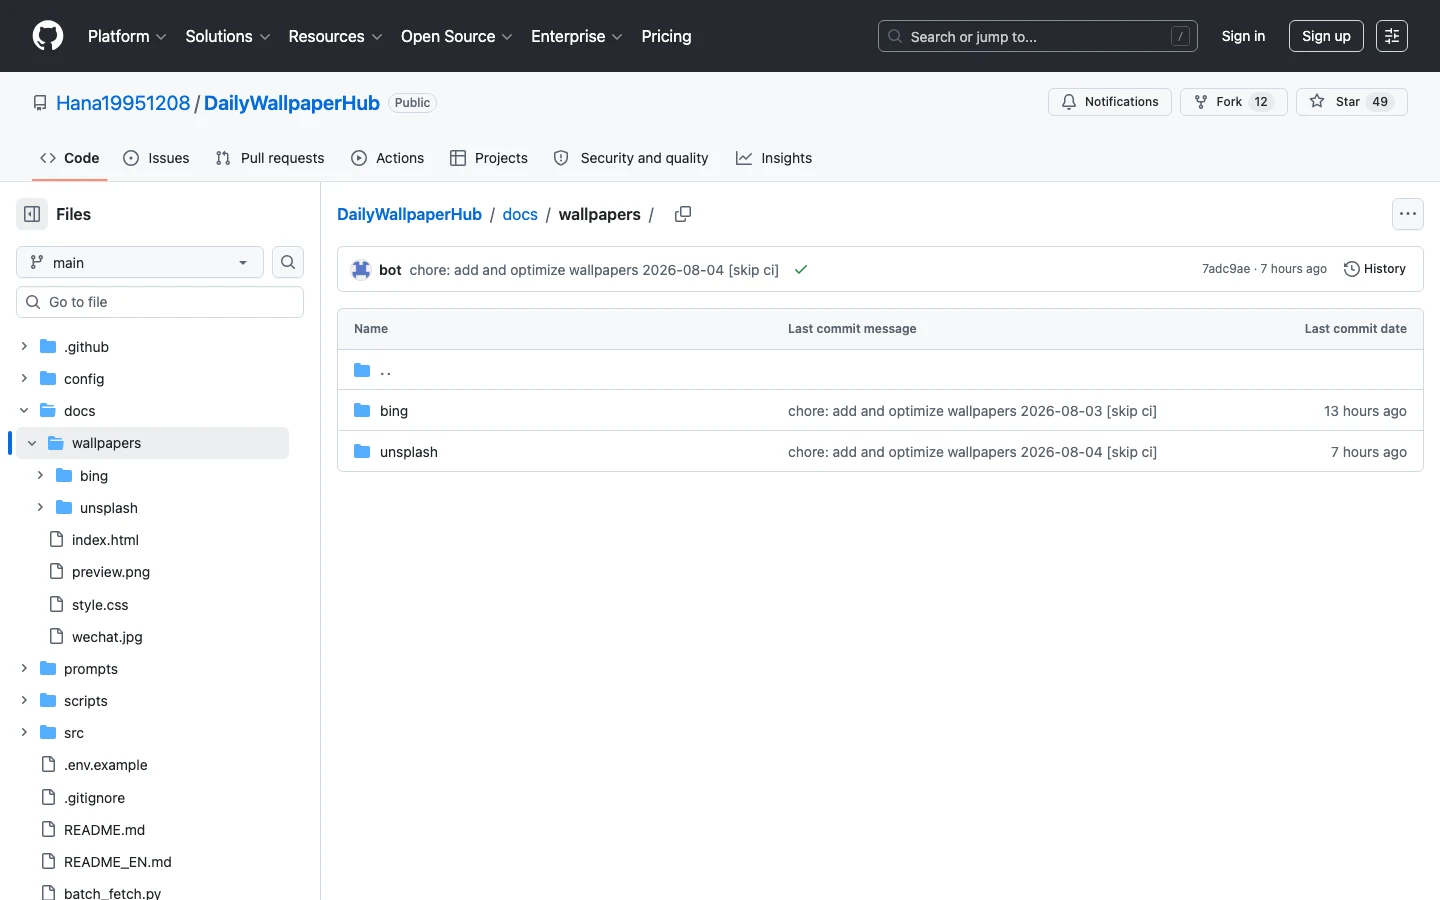1440x900 pixels.
Task: Open .gitignore in the file tree
Action: (95, 798)
